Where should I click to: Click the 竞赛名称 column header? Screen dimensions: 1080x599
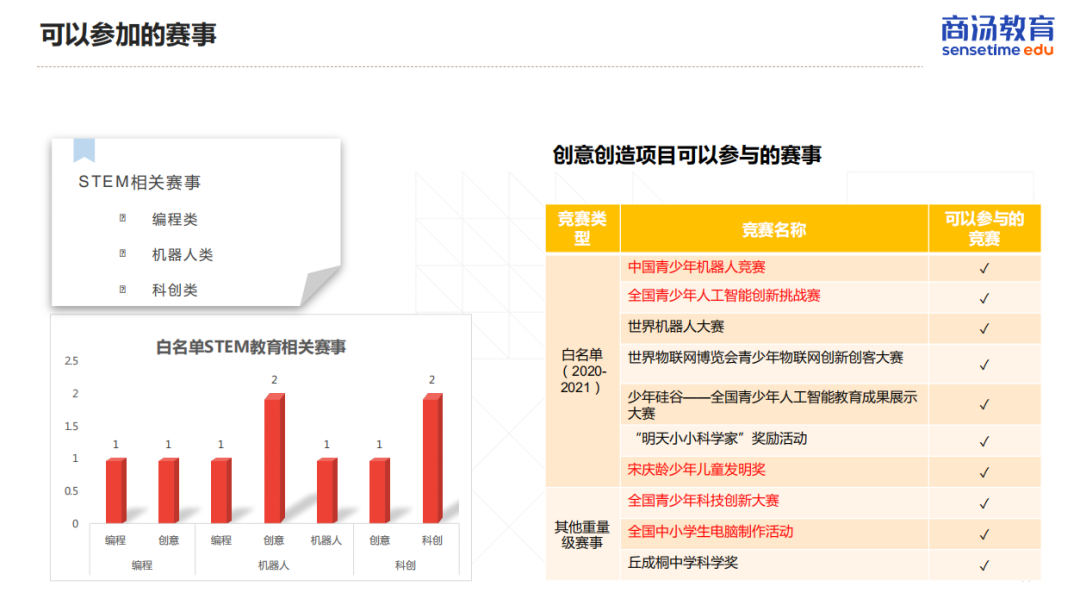774,229
